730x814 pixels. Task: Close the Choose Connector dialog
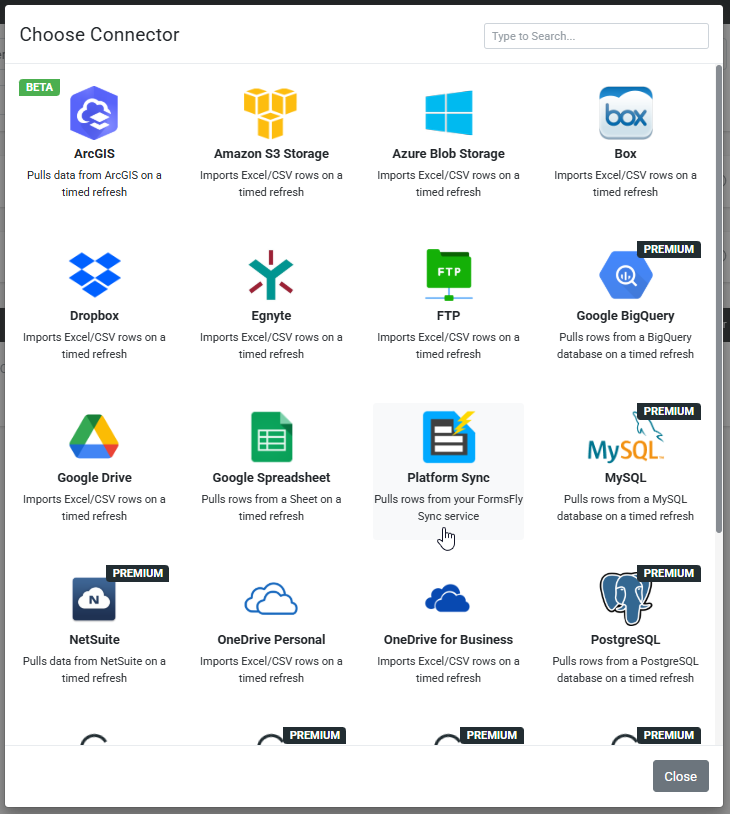tap(681, 776)
